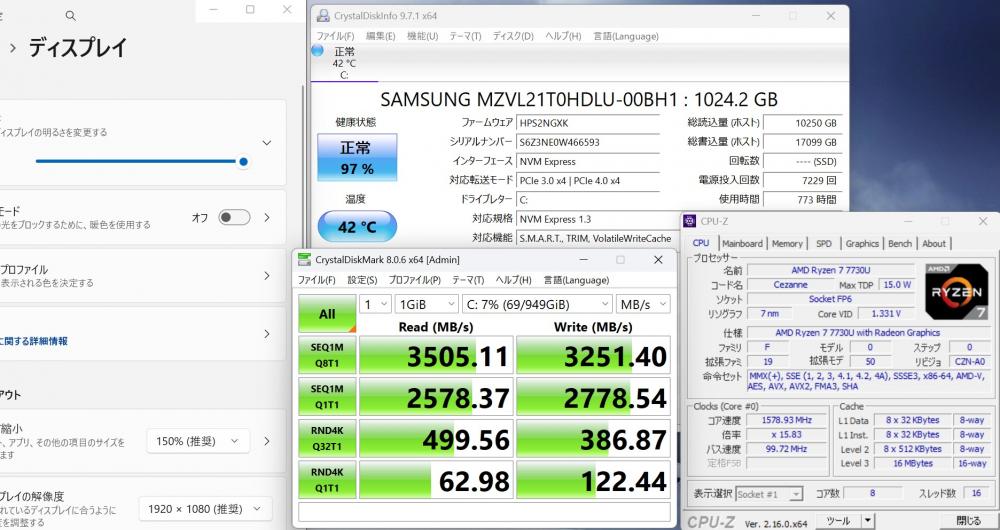Open CrystalDiskInfo ディスク(D) menu
The height and width of the screenshot is (530, 1000).
pos(513,36)
